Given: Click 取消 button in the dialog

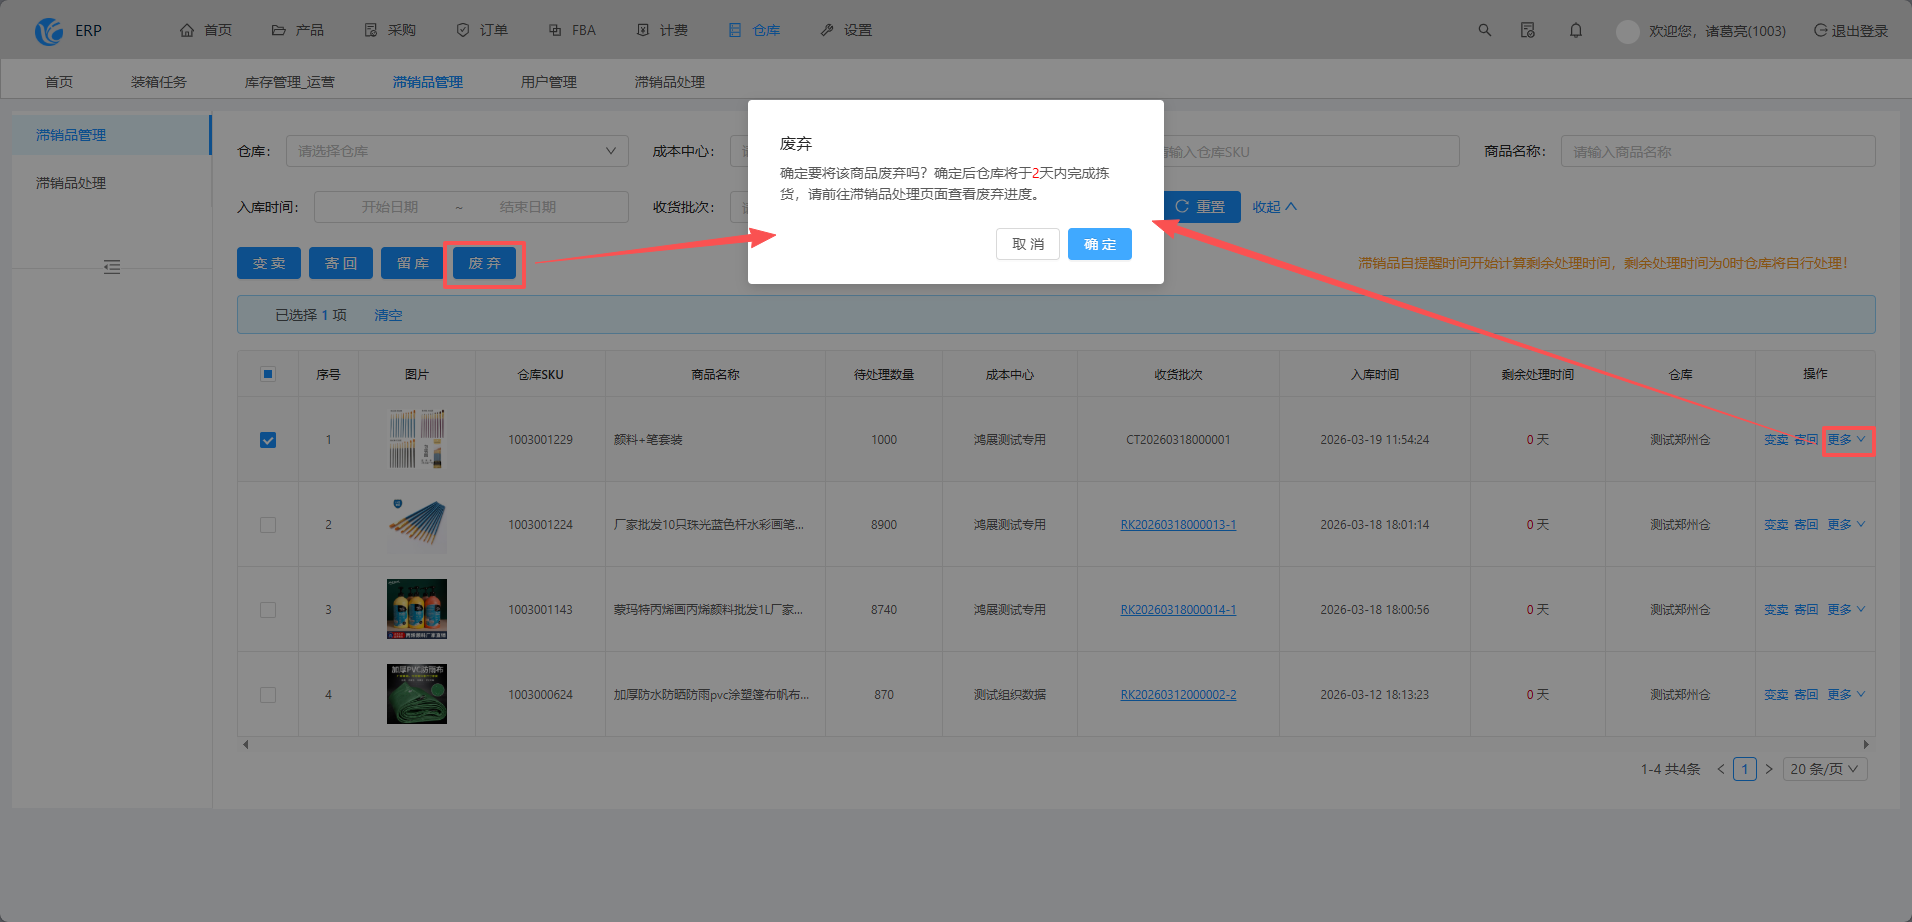Looking at the screenshot, I should coord(1028,244).
